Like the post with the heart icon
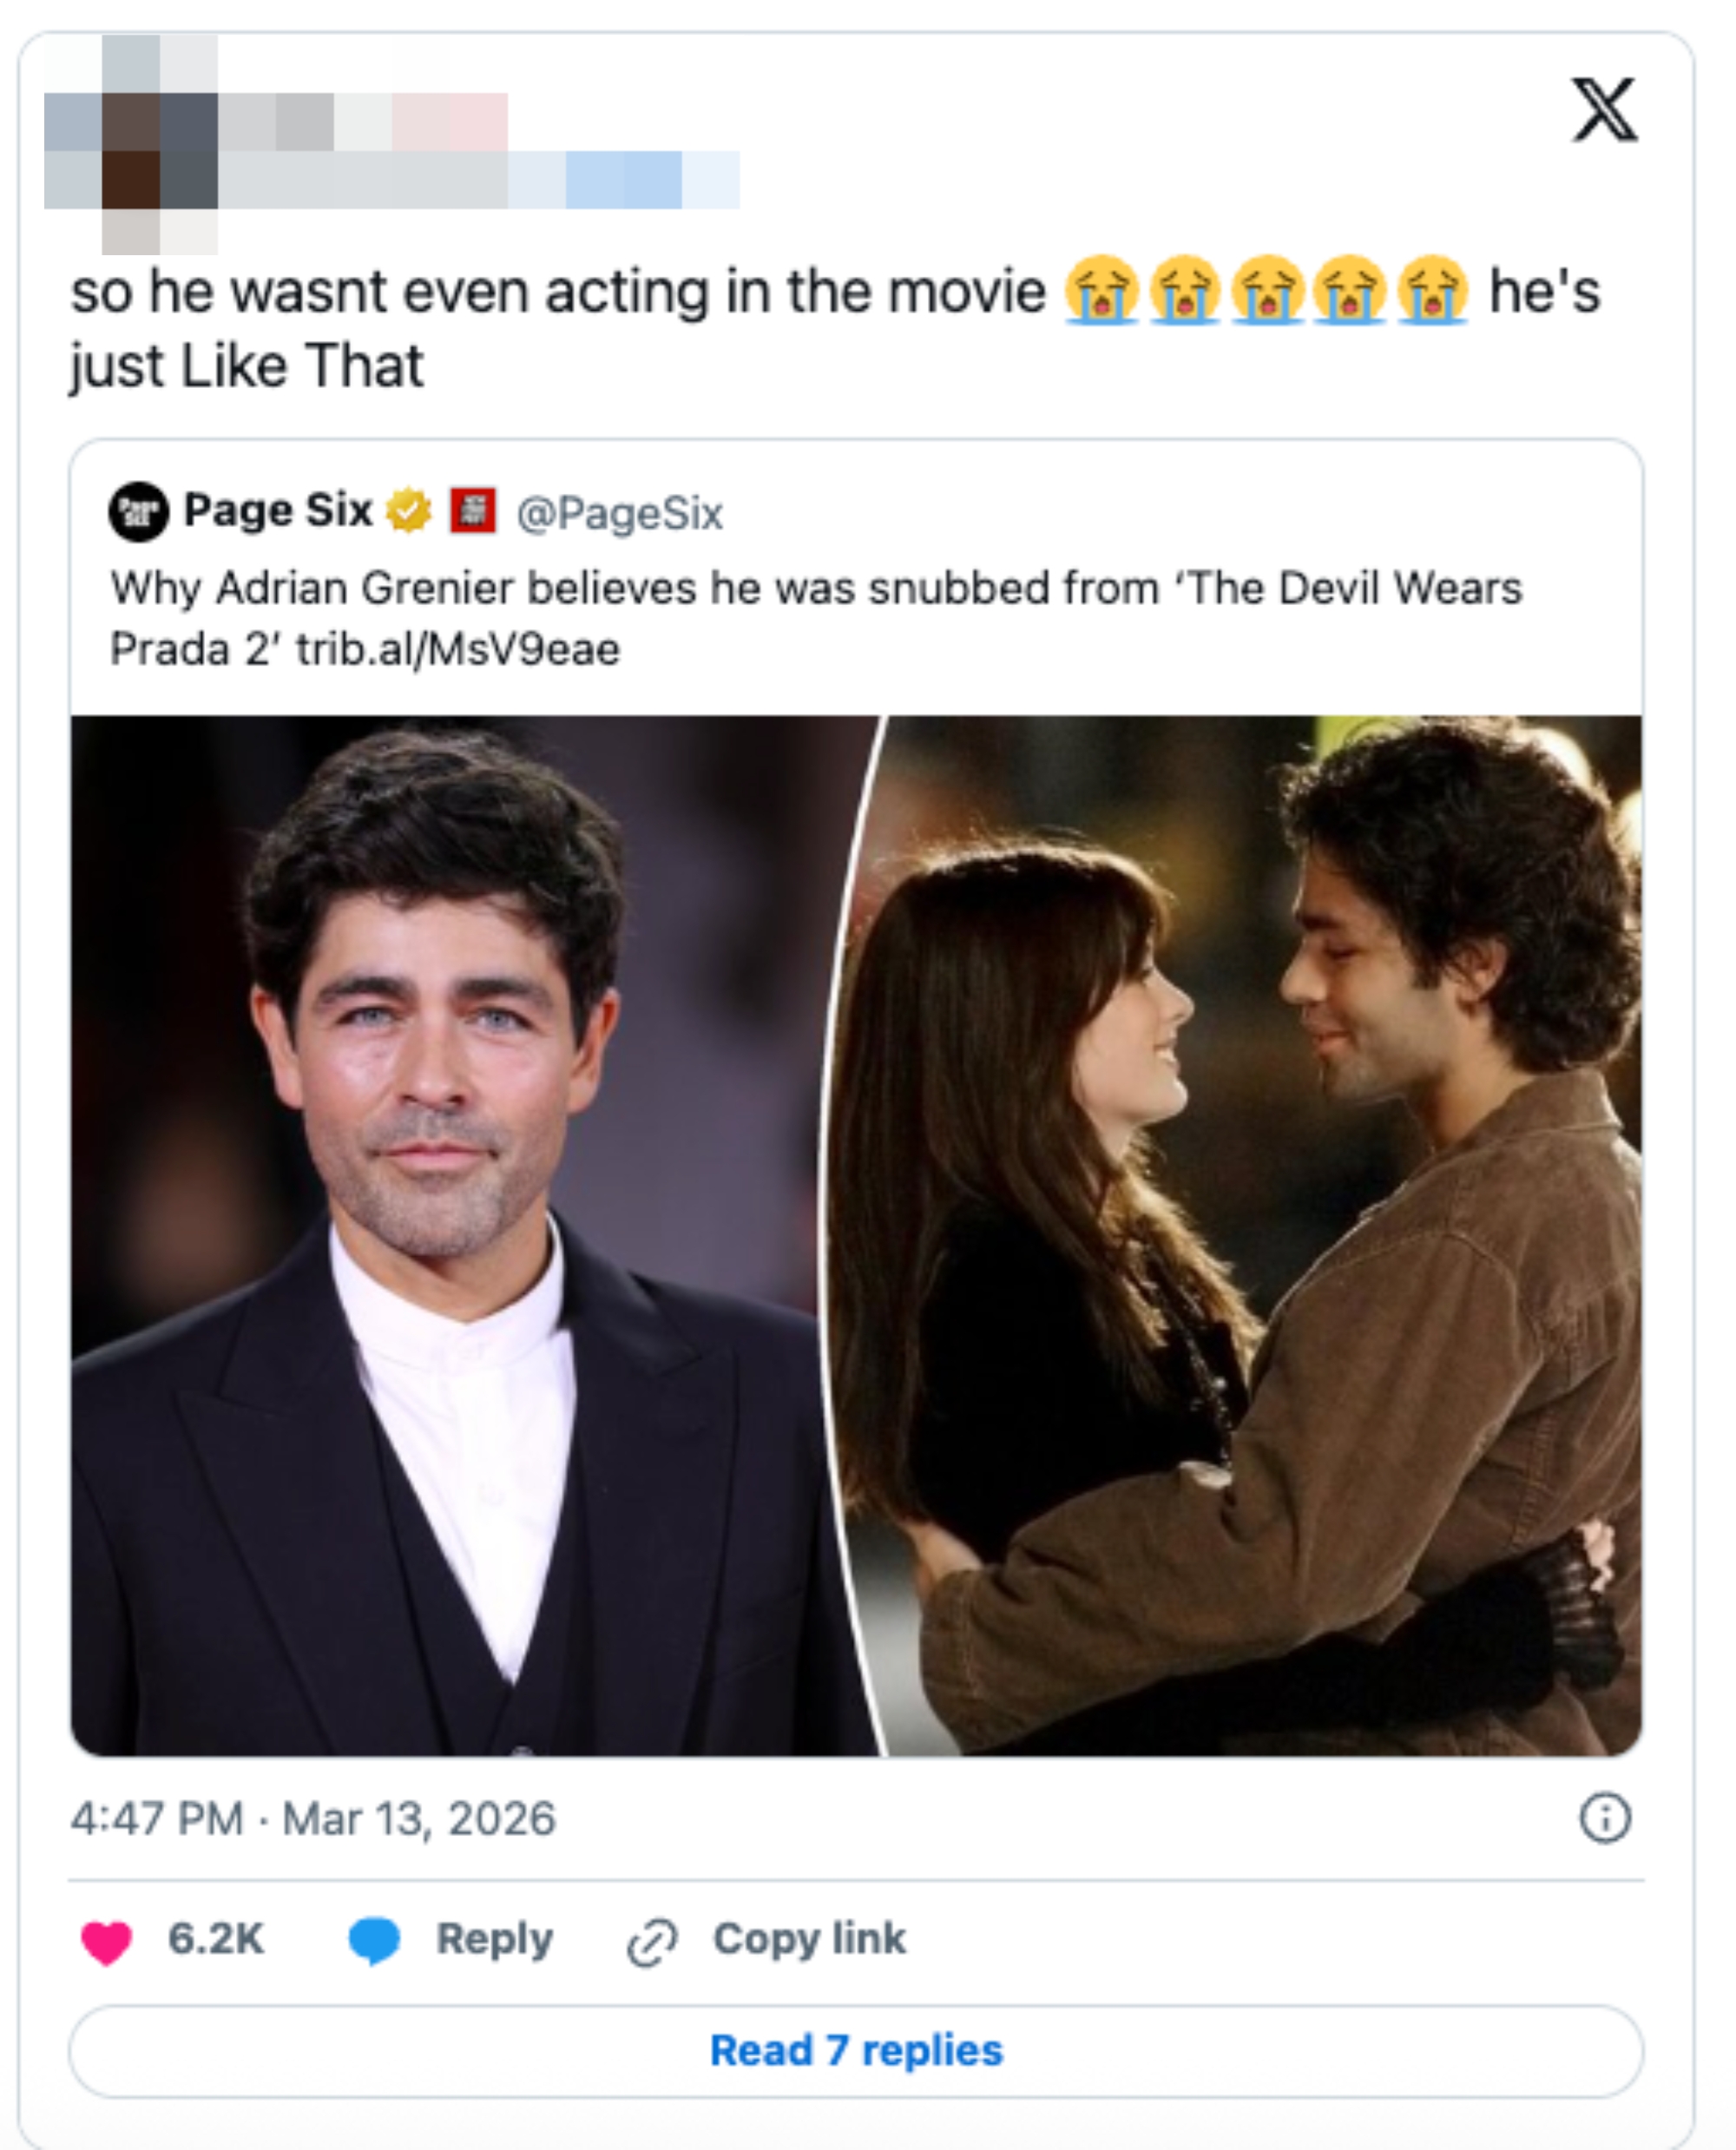Screen dimensions: 1736x2150 (x=106, y=1941)
